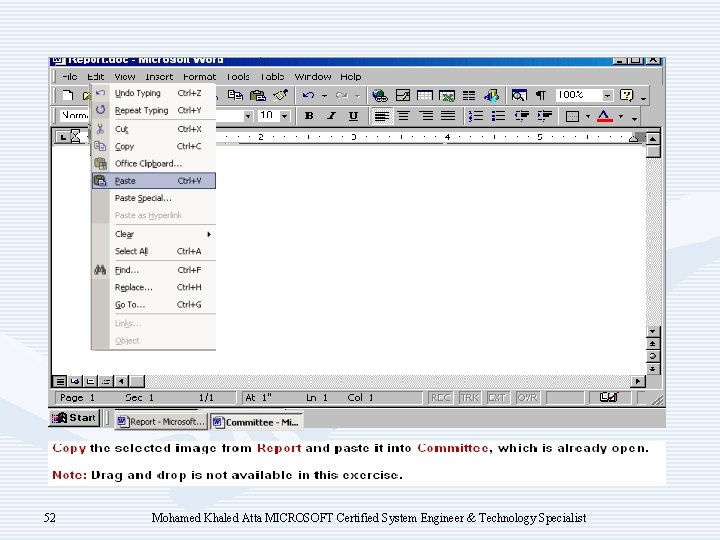
Task: Open the Border style dropdown arrow
Action: (588, 117)
